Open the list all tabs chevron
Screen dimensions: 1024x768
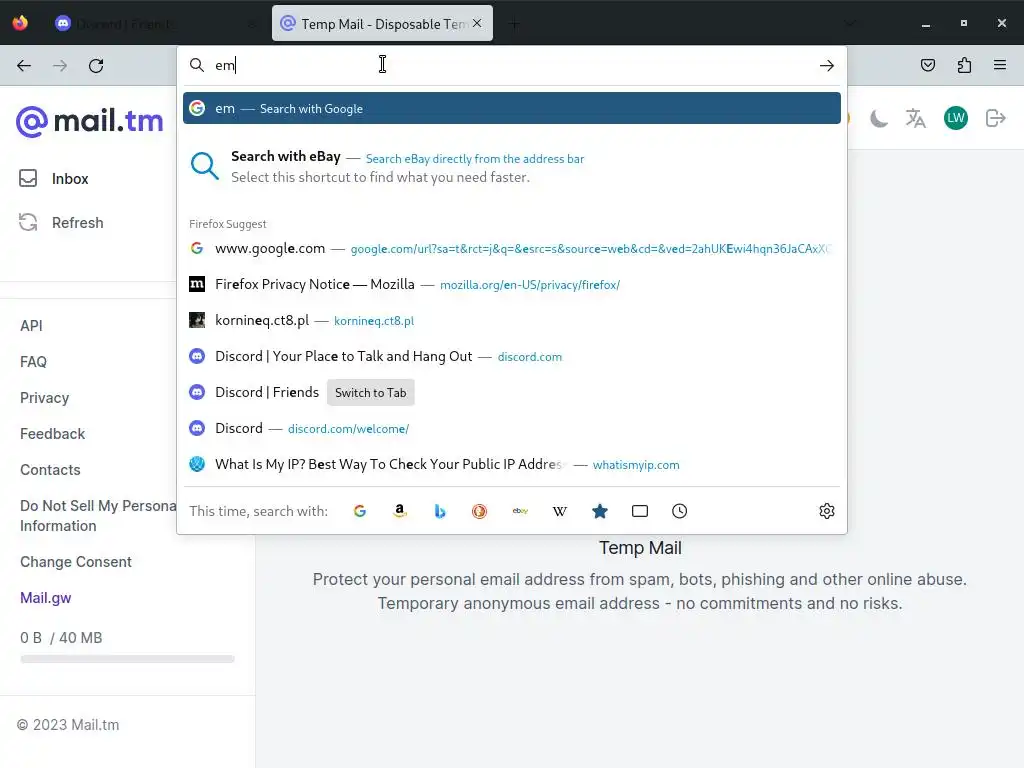[x=850, y=24]
